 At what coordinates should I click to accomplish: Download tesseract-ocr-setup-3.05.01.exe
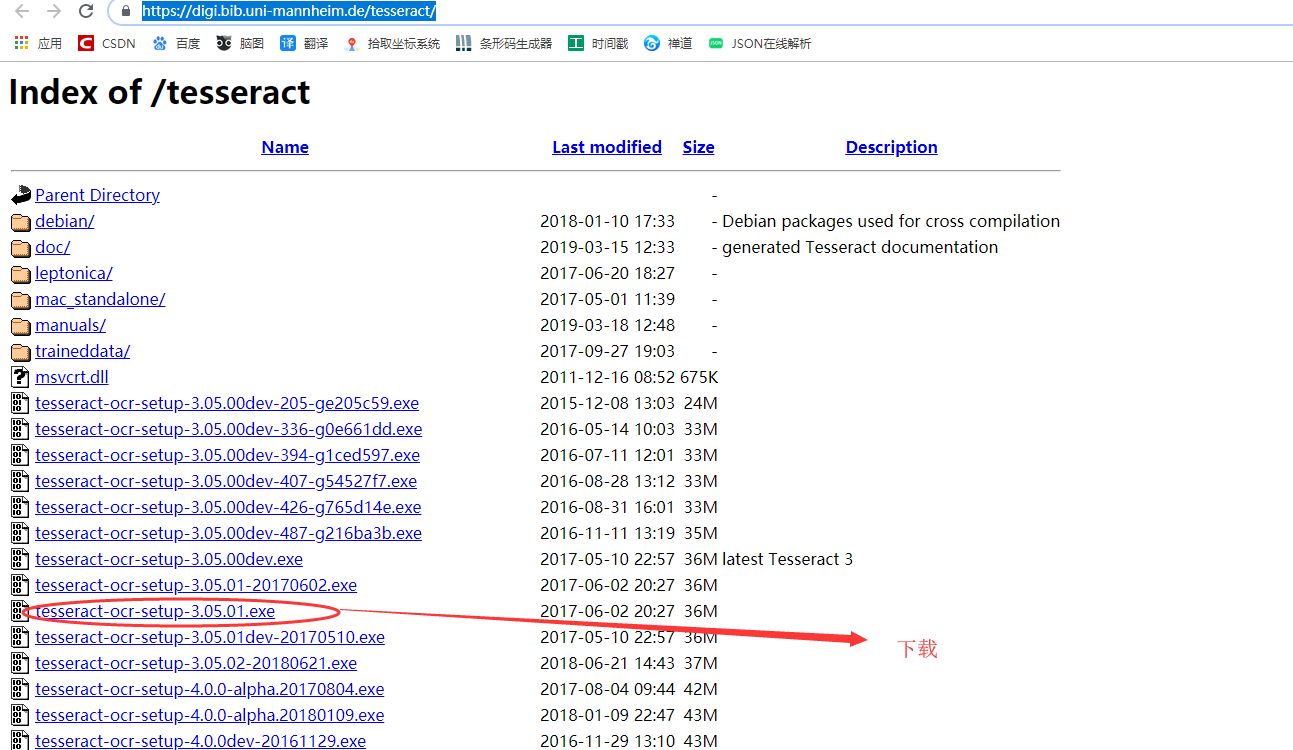[155, 611]
